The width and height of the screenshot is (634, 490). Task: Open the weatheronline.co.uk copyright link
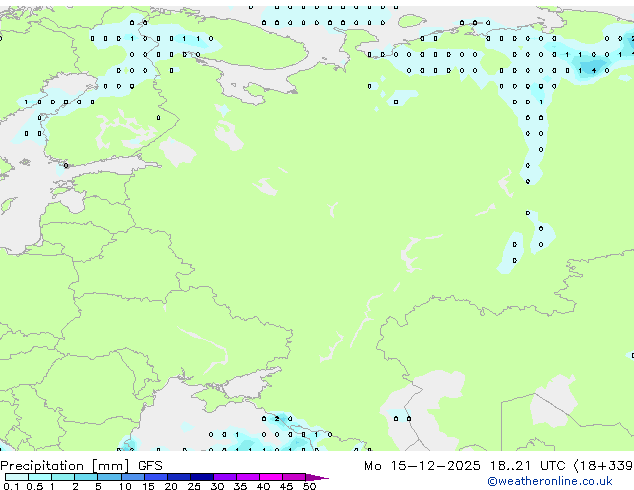549,481
